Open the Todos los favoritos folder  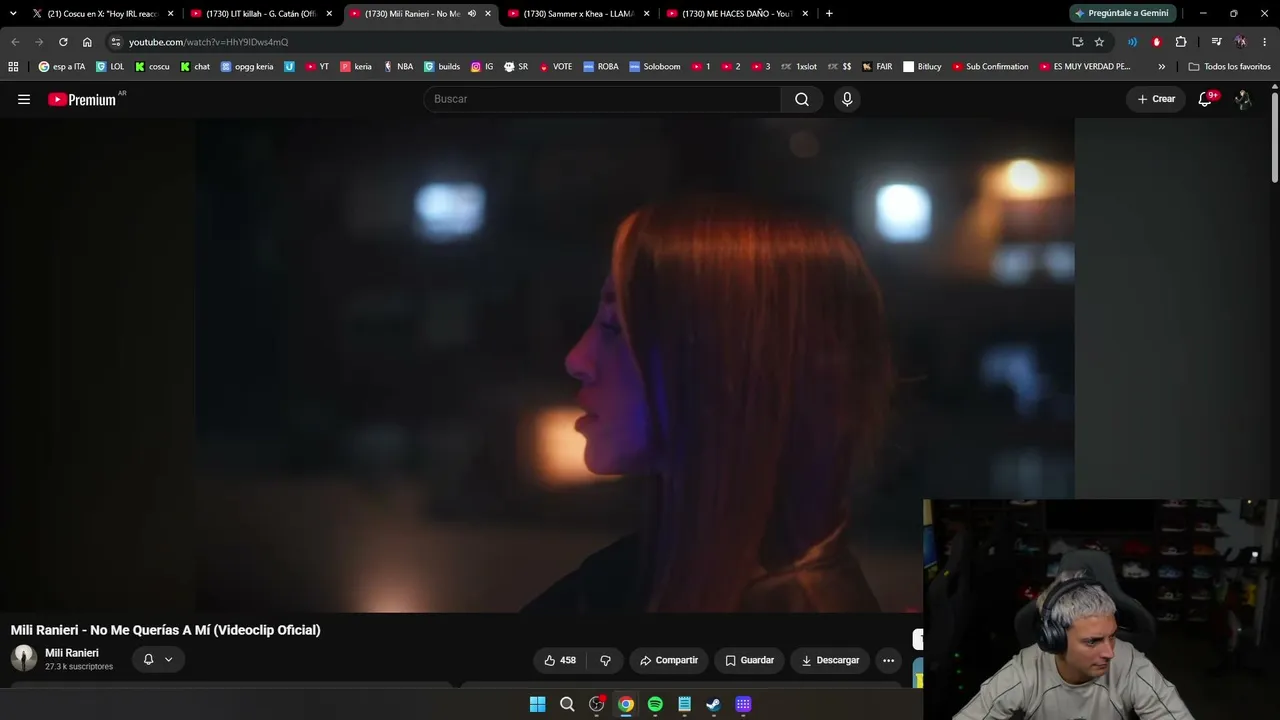click(x=1229, y=67)
